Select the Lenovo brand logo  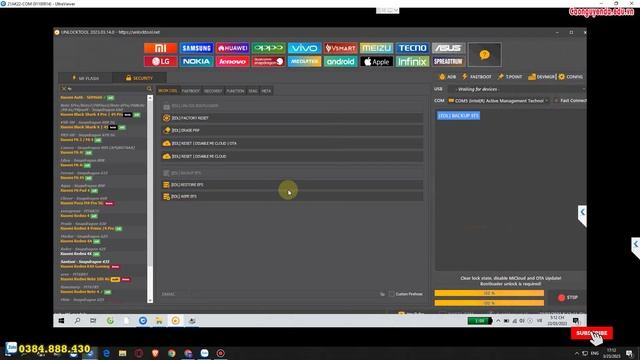coord(232,62)
